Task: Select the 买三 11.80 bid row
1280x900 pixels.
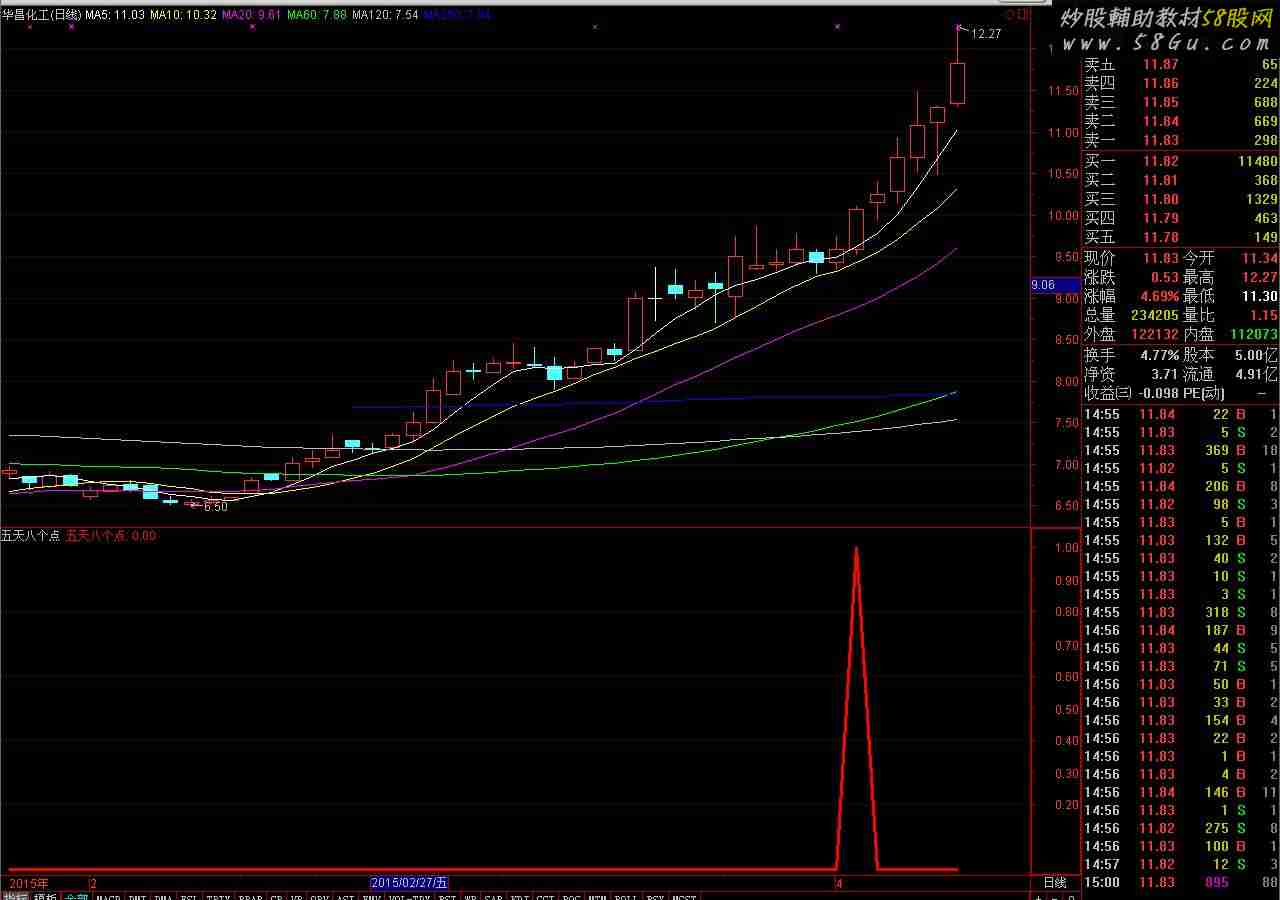Action: pyautogui.click(x=1182, y=199)
